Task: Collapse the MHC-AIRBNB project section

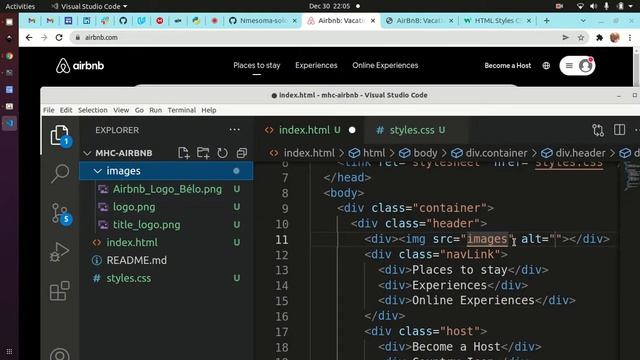Action: [x=87, y=153]
